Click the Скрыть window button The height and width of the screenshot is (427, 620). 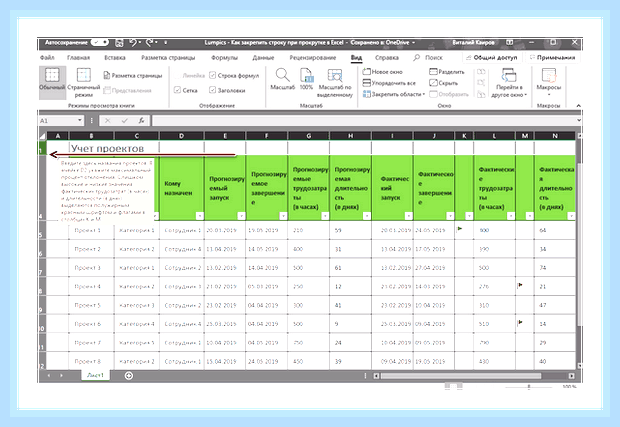(x=443, y=83)
